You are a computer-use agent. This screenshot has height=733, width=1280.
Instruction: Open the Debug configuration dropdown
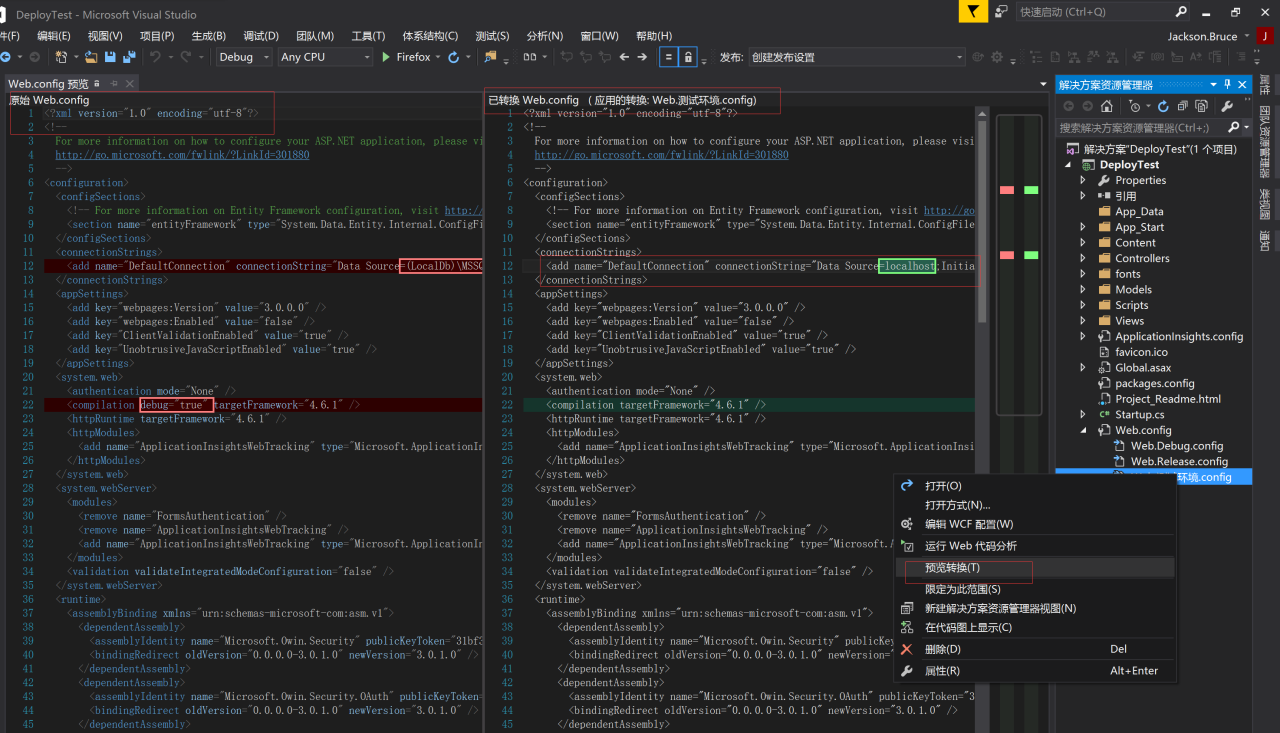pyautogui.click(x=245, y=57)
